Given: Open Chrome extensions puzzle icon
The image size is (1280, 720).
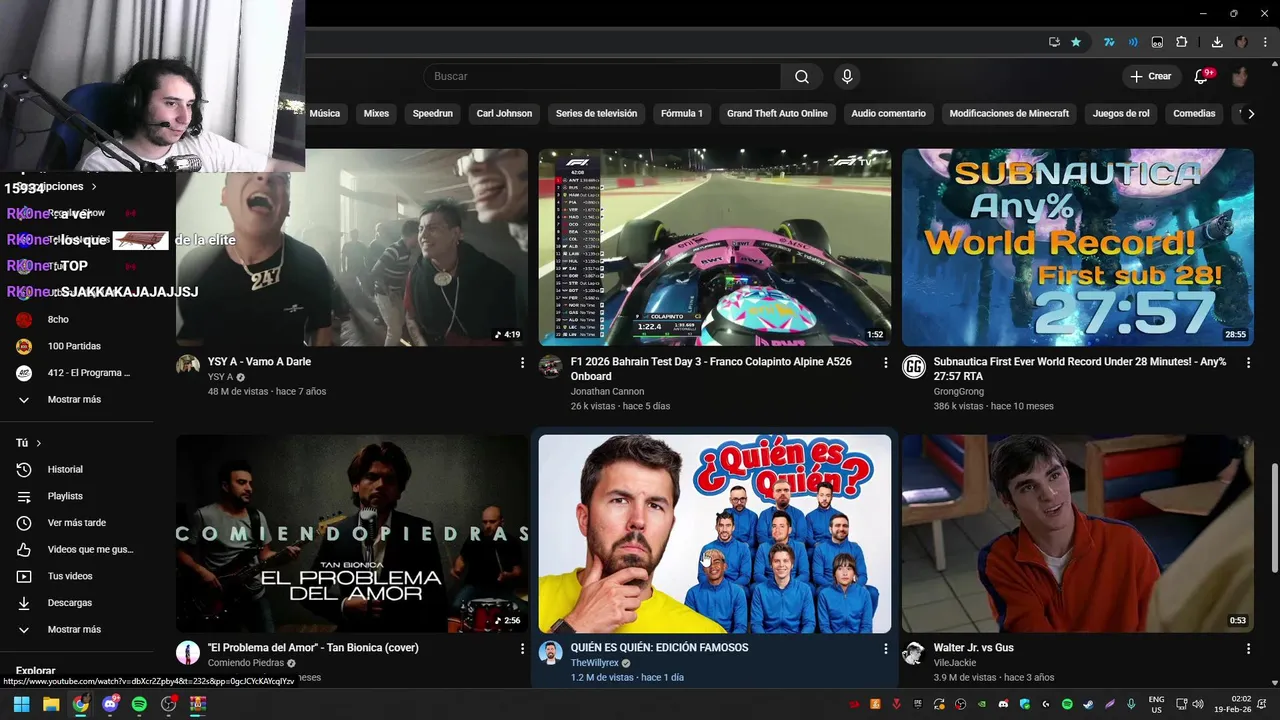Looking at the screenshot, I should point(1182,42).
